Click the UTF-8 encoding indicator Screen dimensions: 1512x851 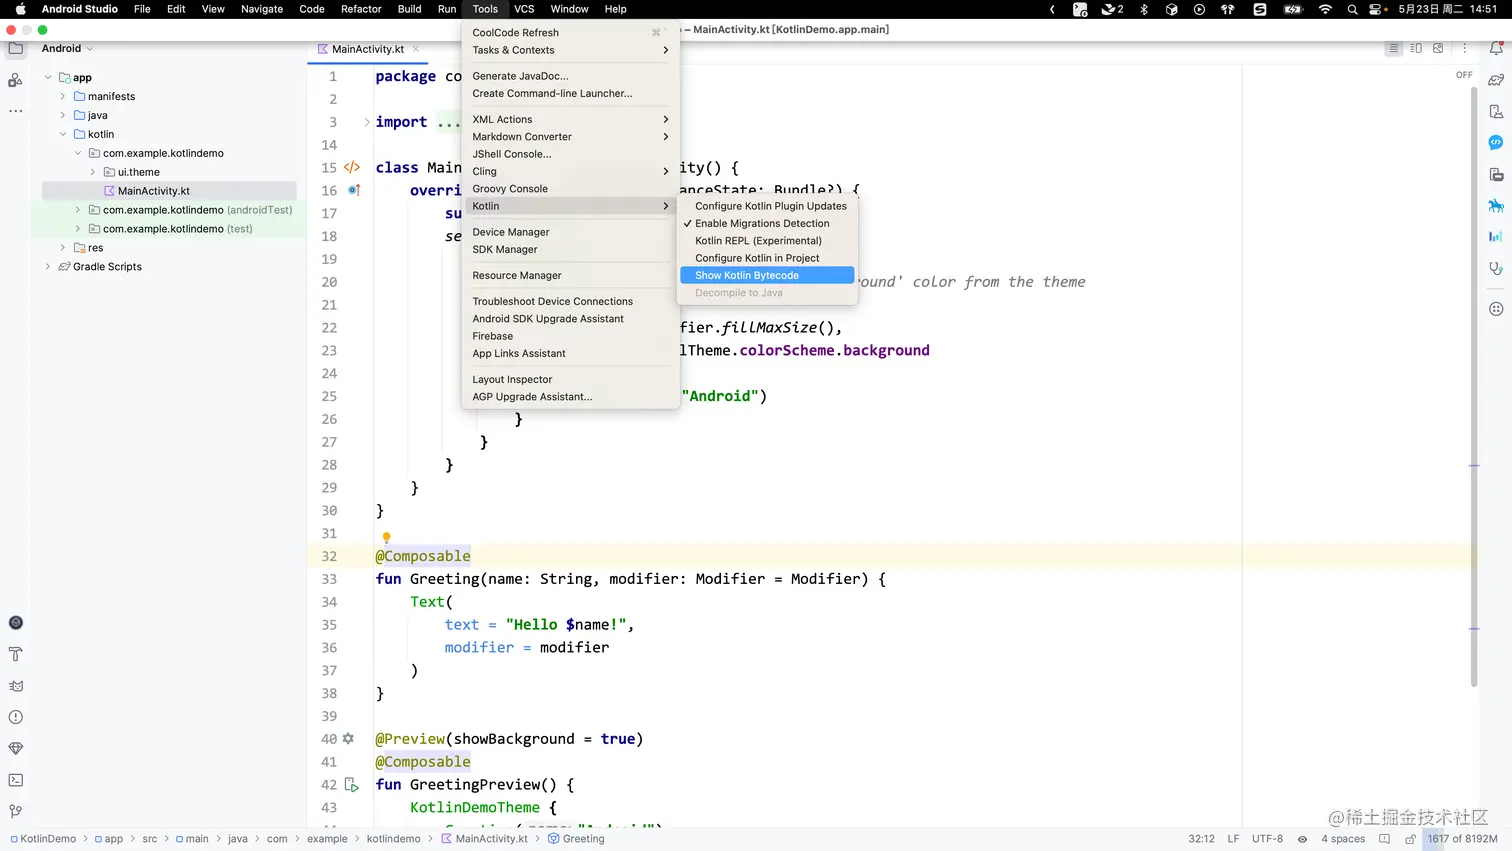pos(1267,839)
